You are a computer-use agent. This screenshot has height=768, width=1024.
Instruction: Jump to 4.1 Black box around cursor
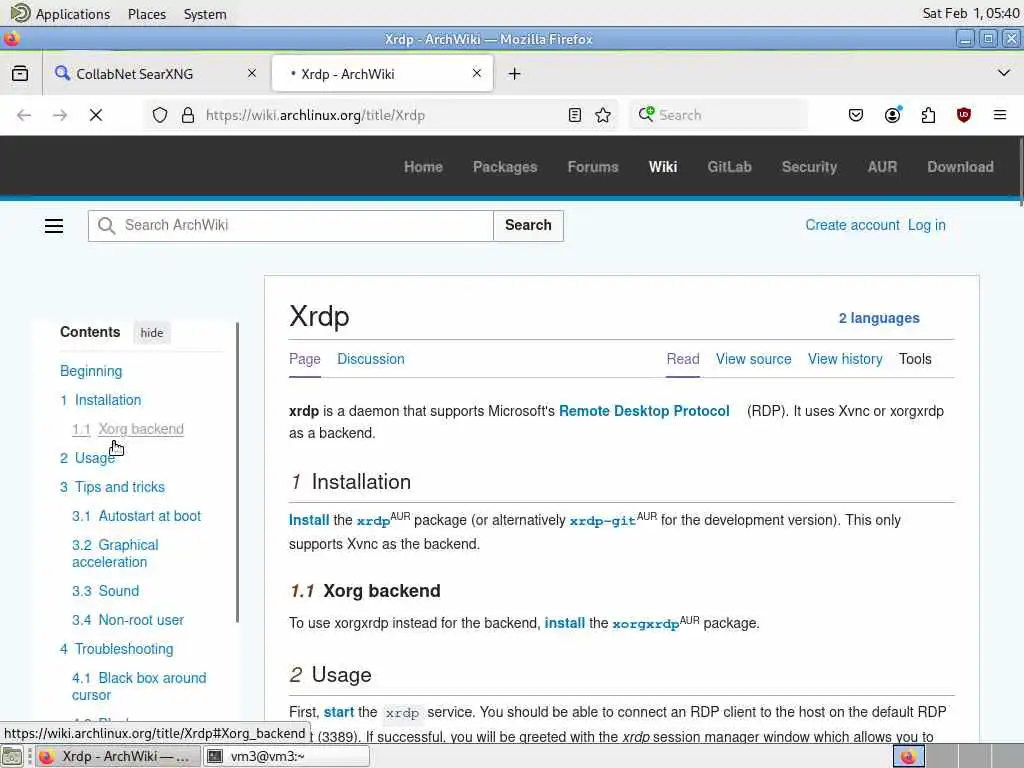(x=139, y=686)
